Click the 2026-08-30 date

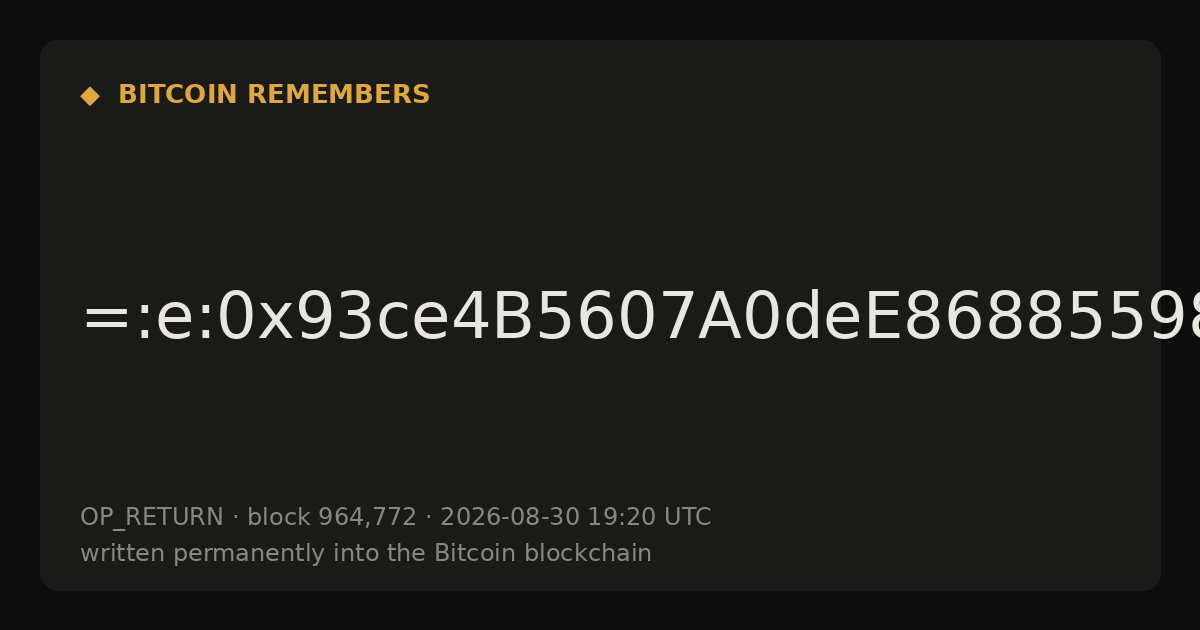[x=510, y=518]
